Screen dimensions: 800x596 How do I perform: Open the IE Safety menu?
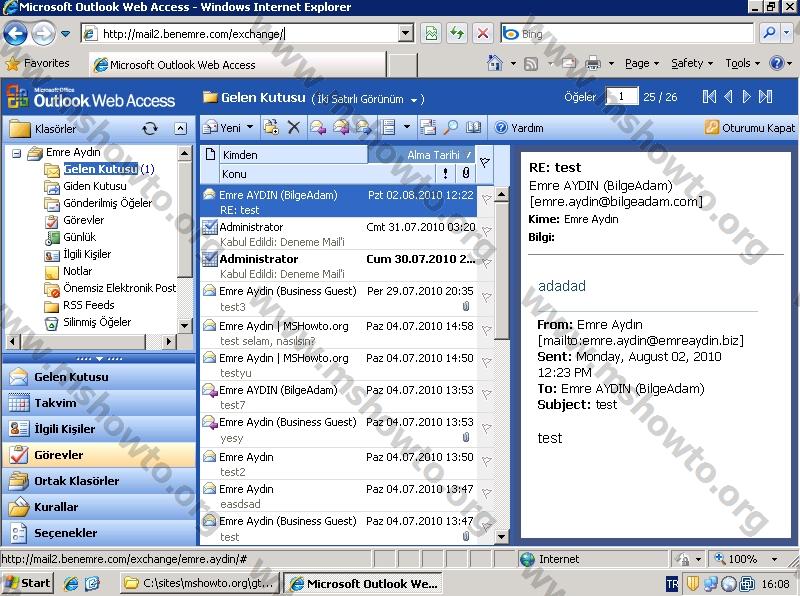[x=692, y=63]
